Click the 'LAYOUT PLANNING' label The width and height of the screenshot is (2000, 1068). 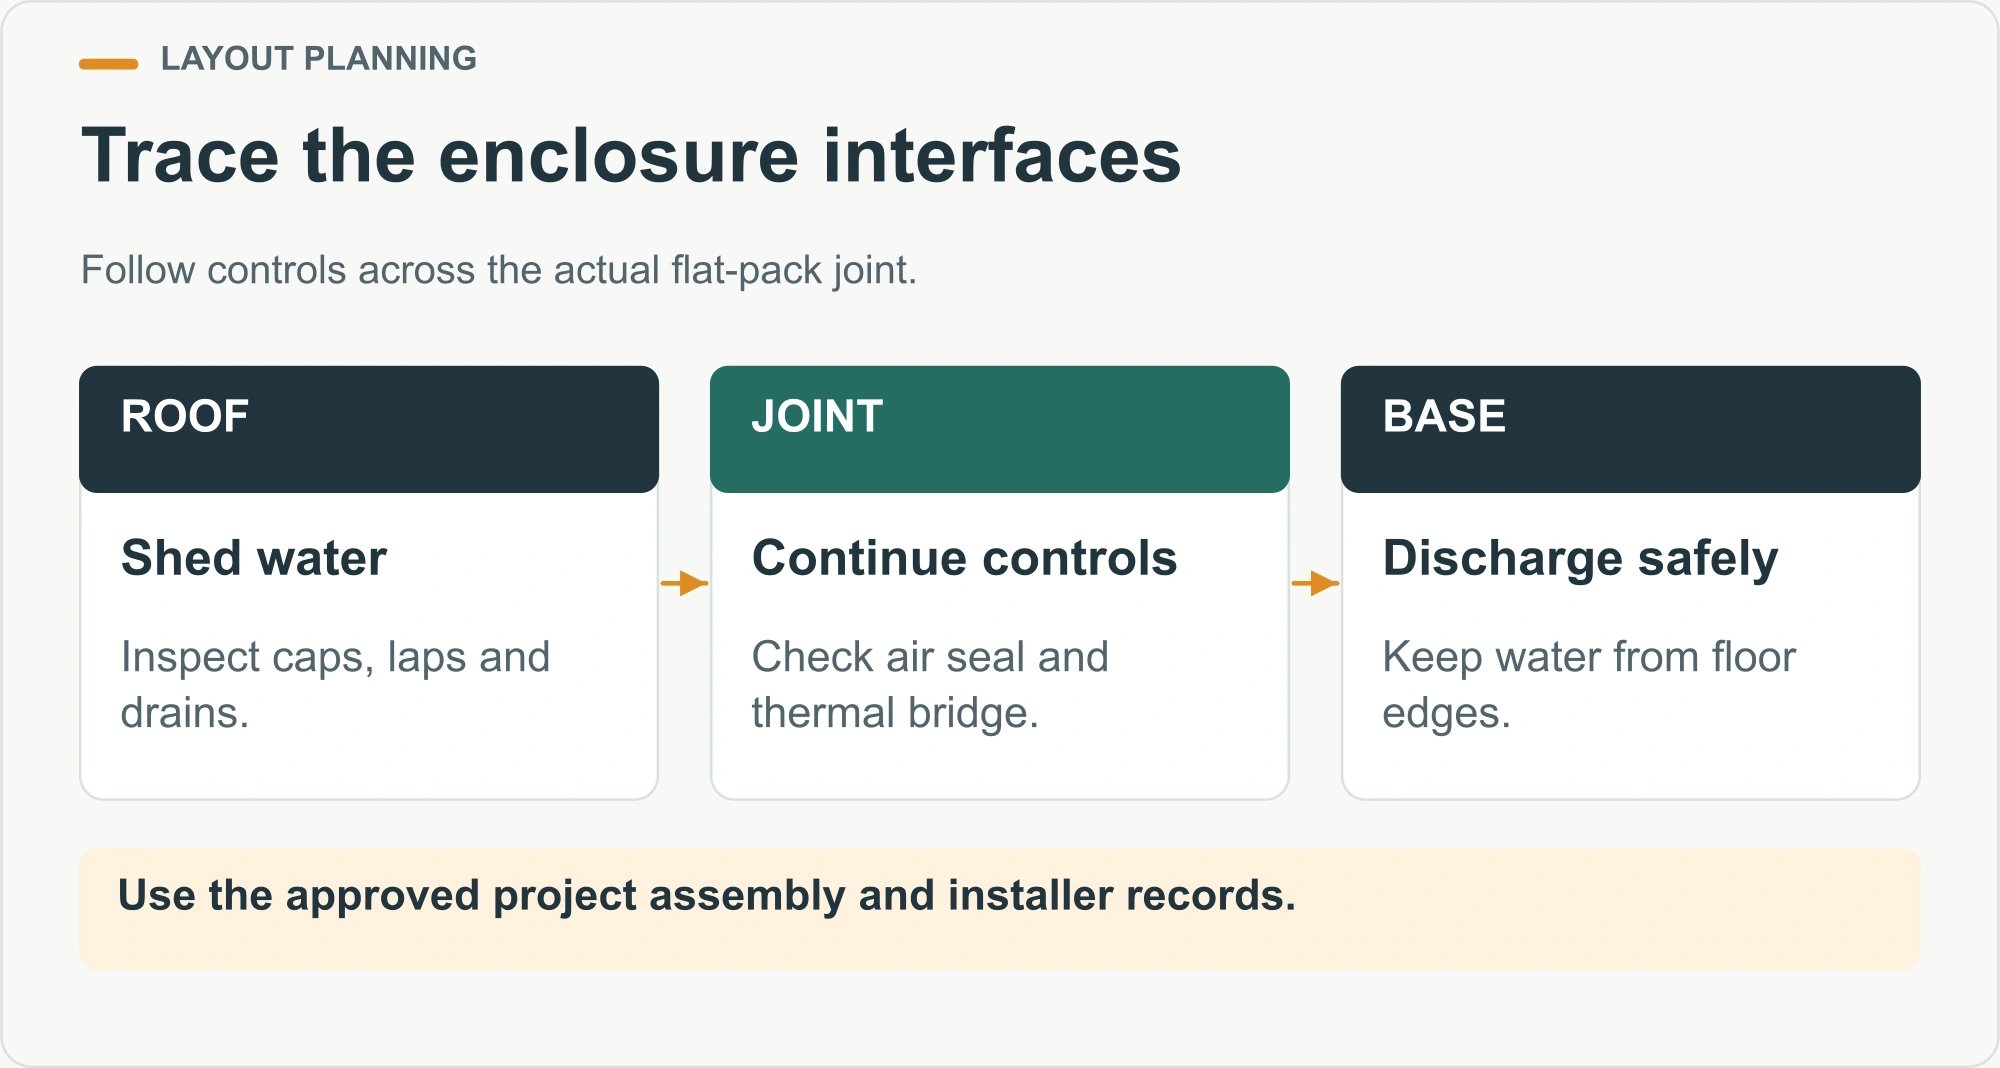318,59
